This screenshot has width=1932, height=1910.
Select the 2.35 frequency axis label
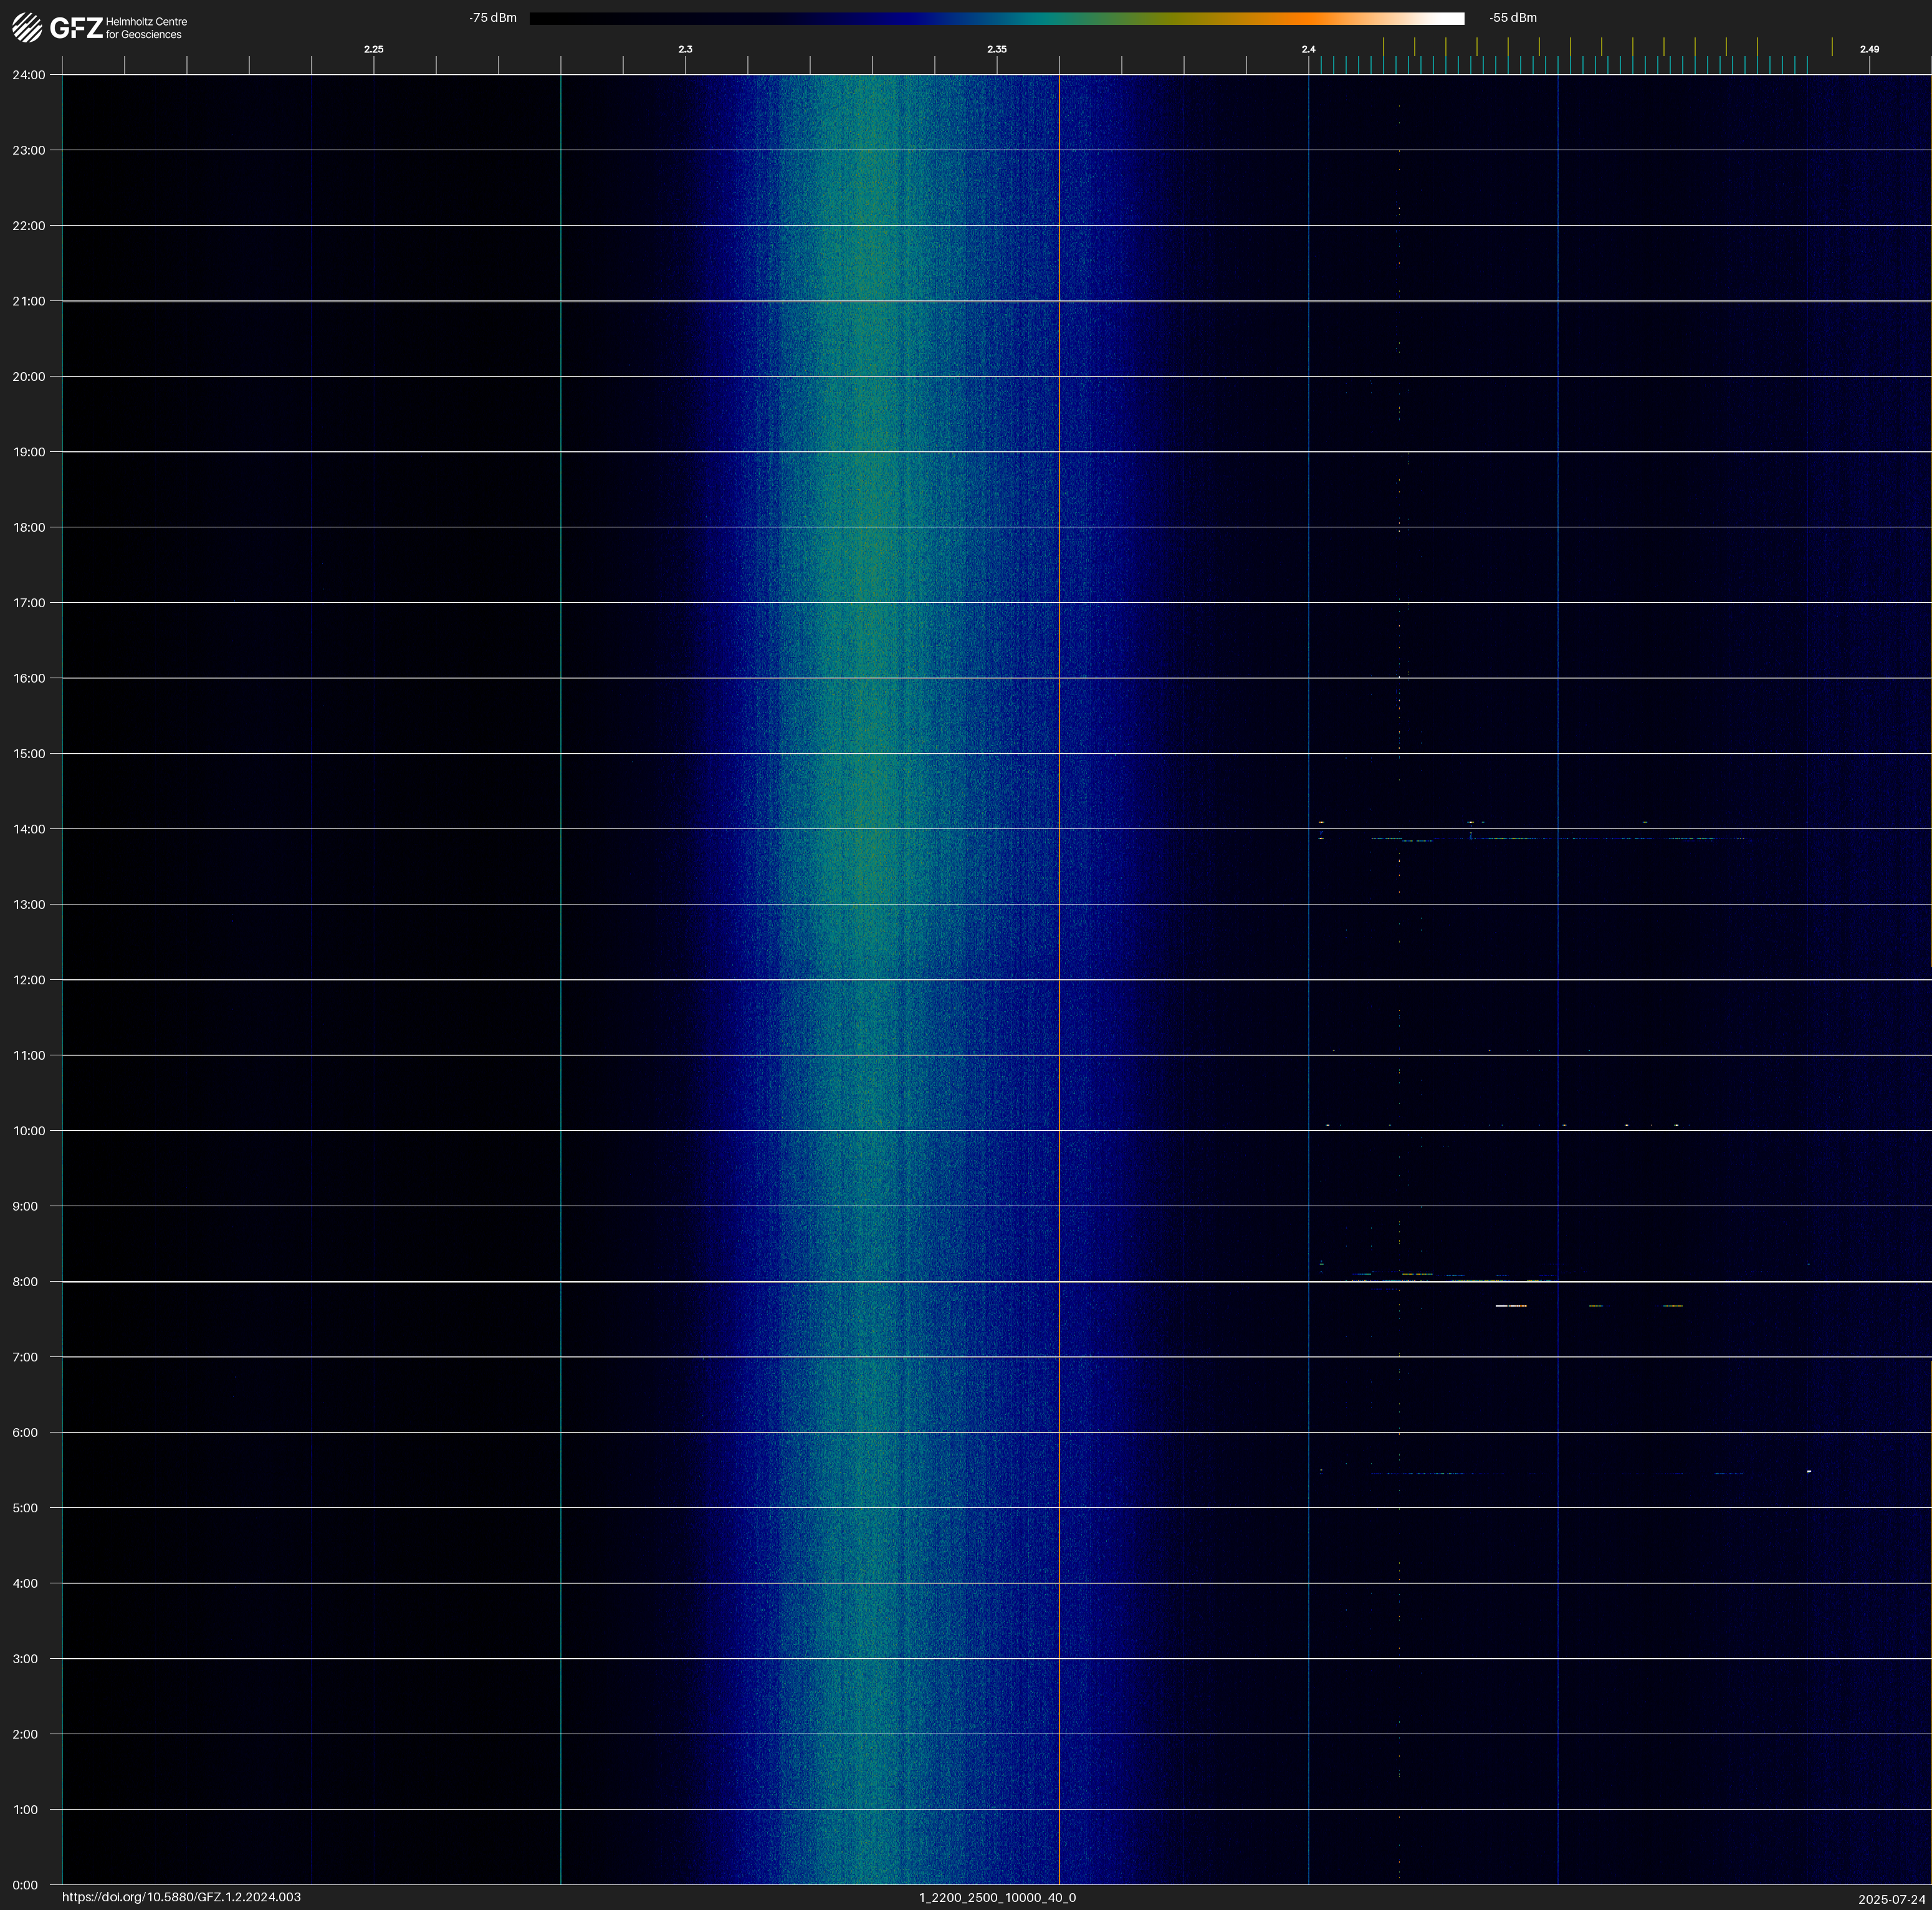point(996,49)
